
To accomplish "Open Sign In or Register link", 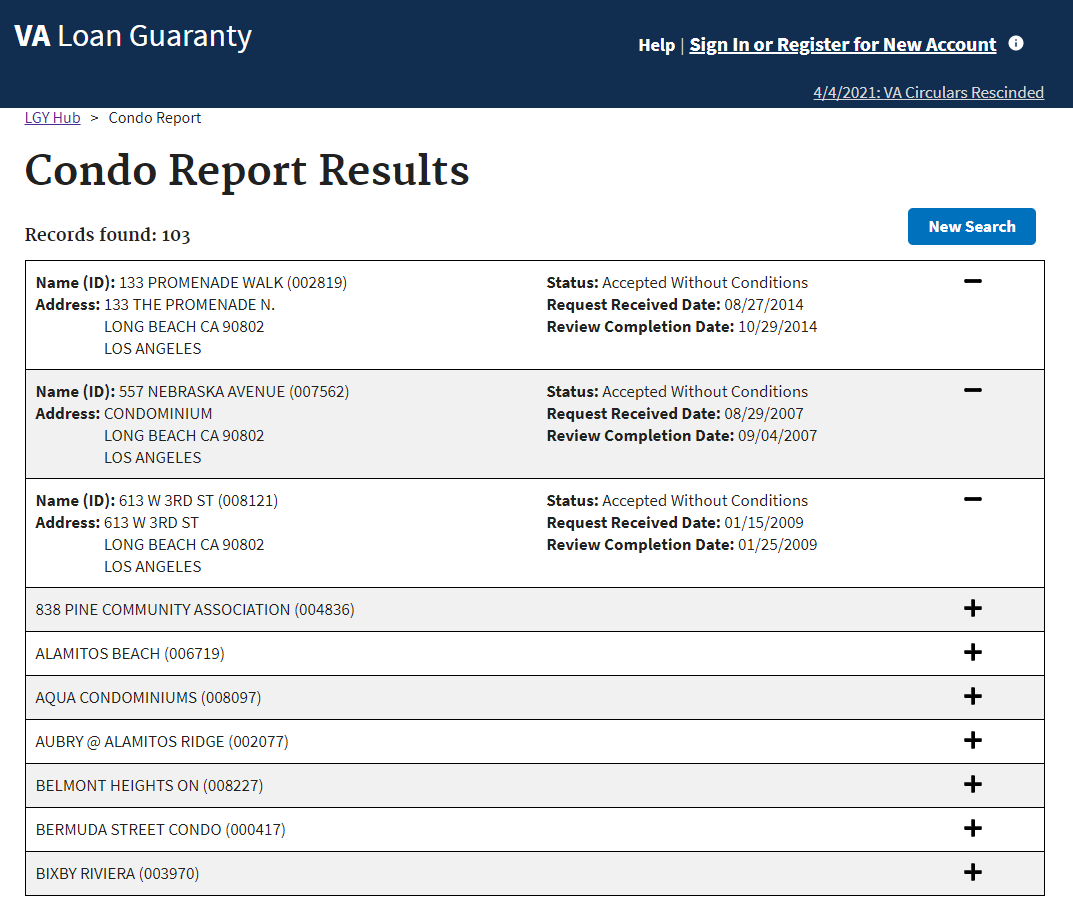I will click(842, 45).
